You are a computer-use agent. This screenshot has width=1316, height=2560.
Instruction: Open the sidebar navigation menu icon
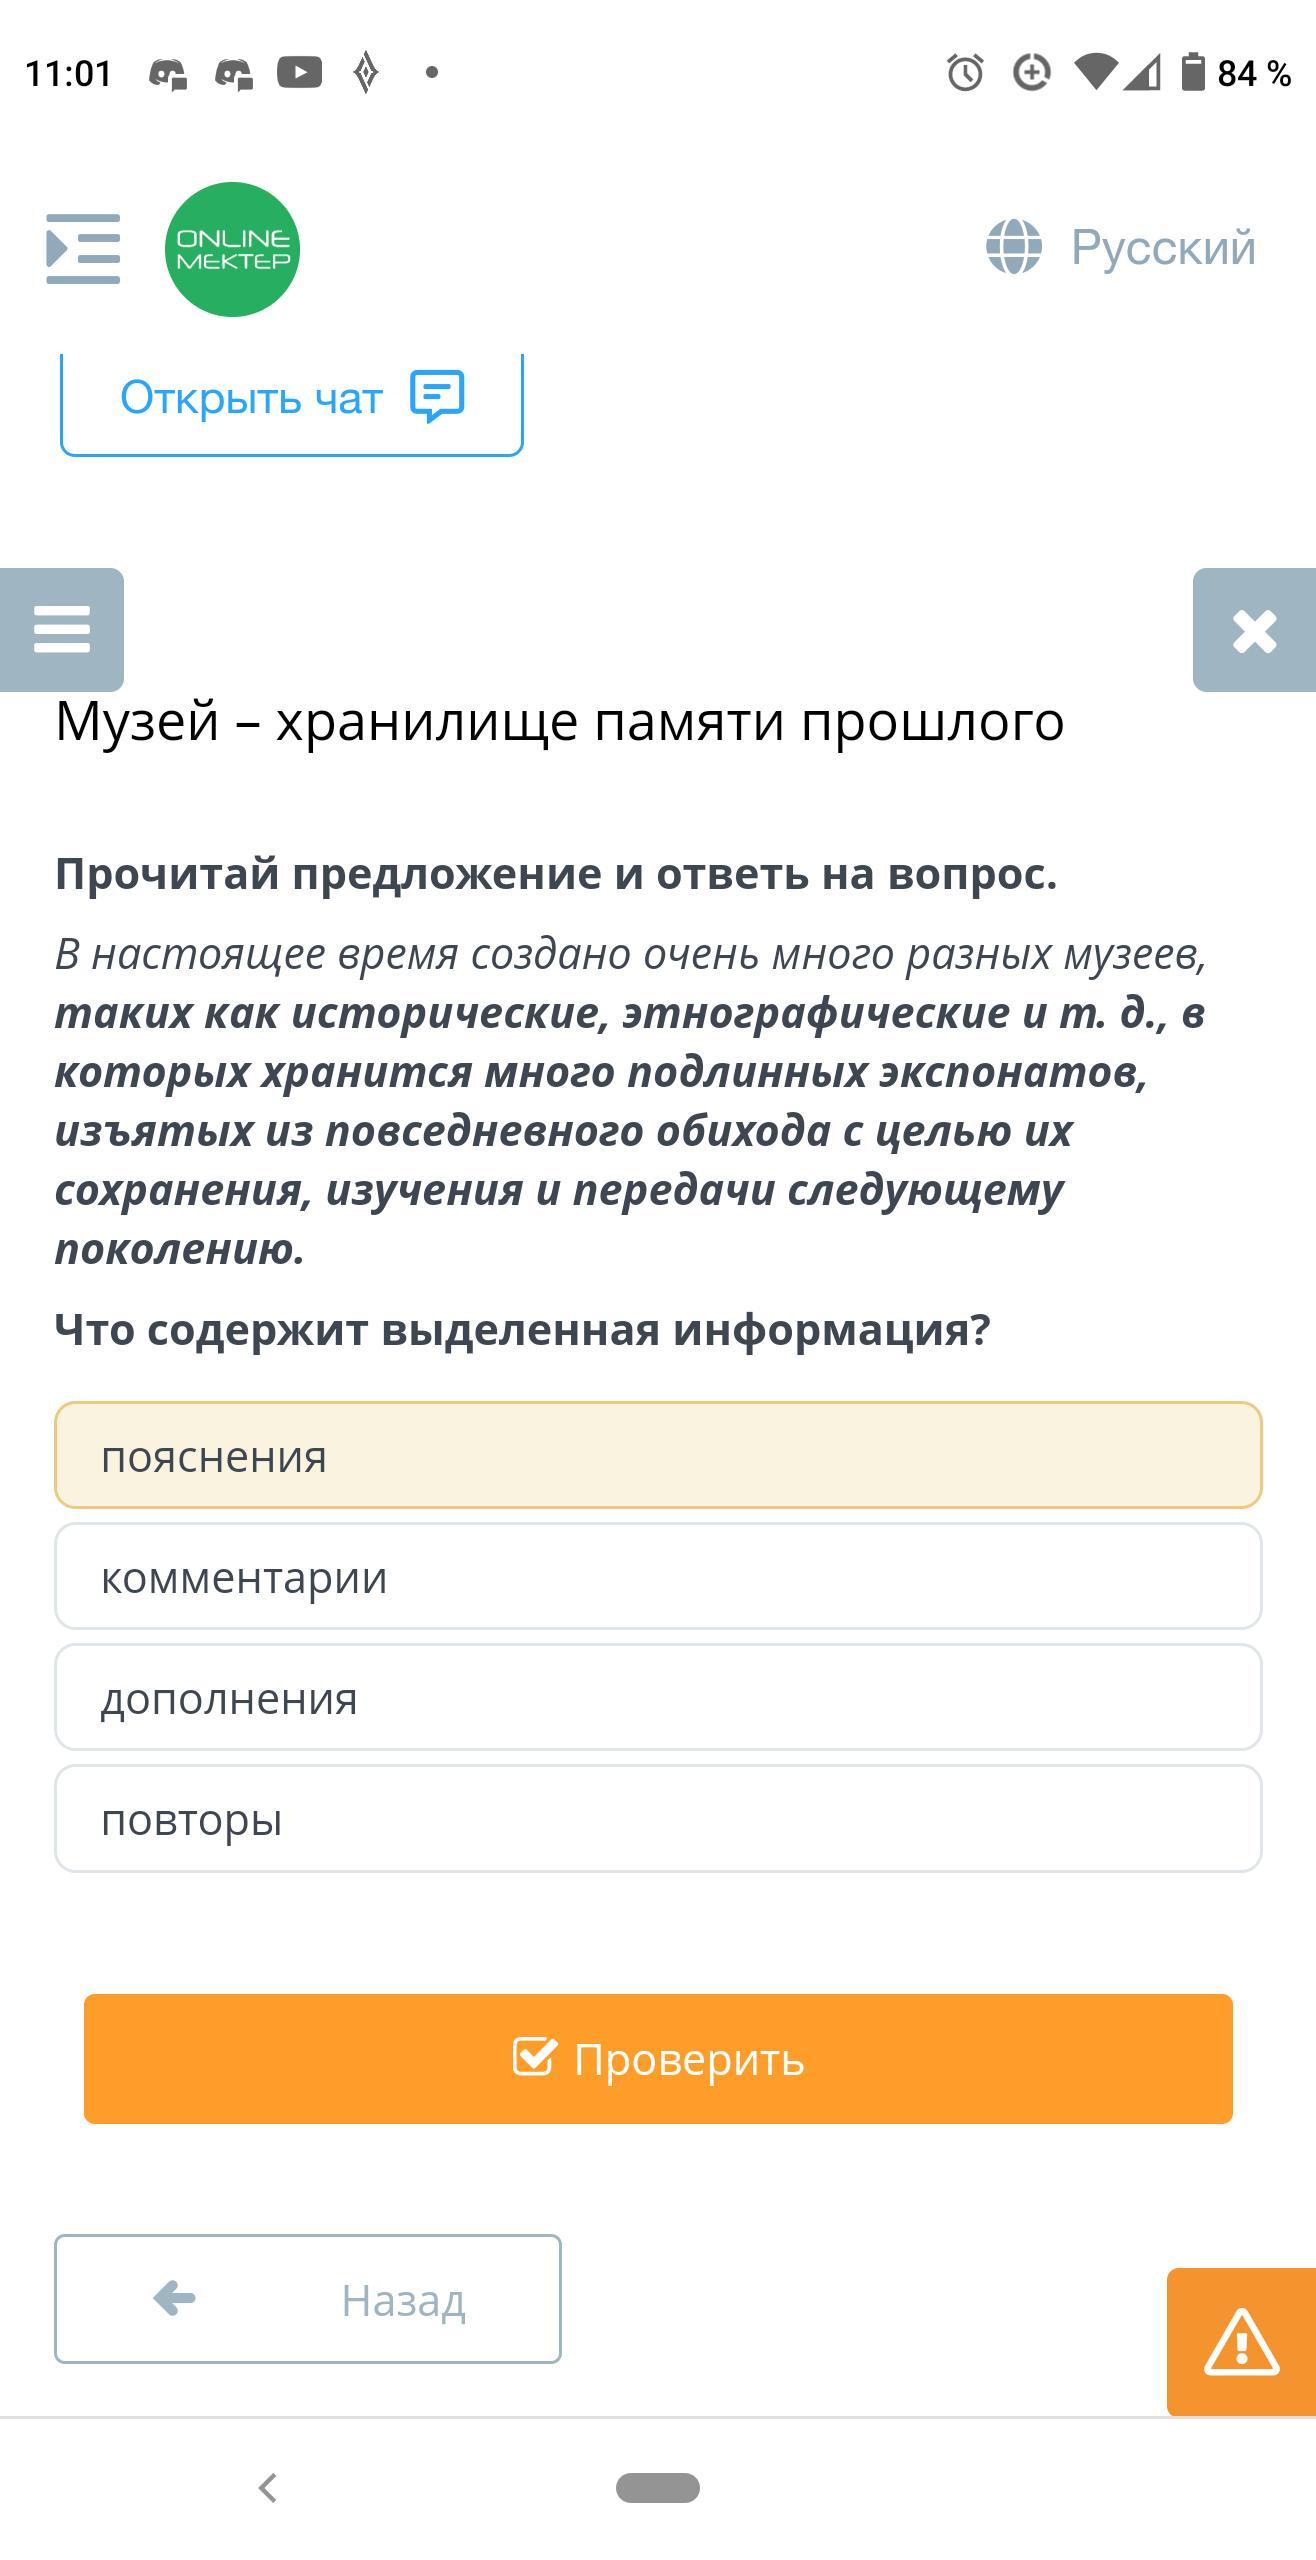(x=83, y=248)
